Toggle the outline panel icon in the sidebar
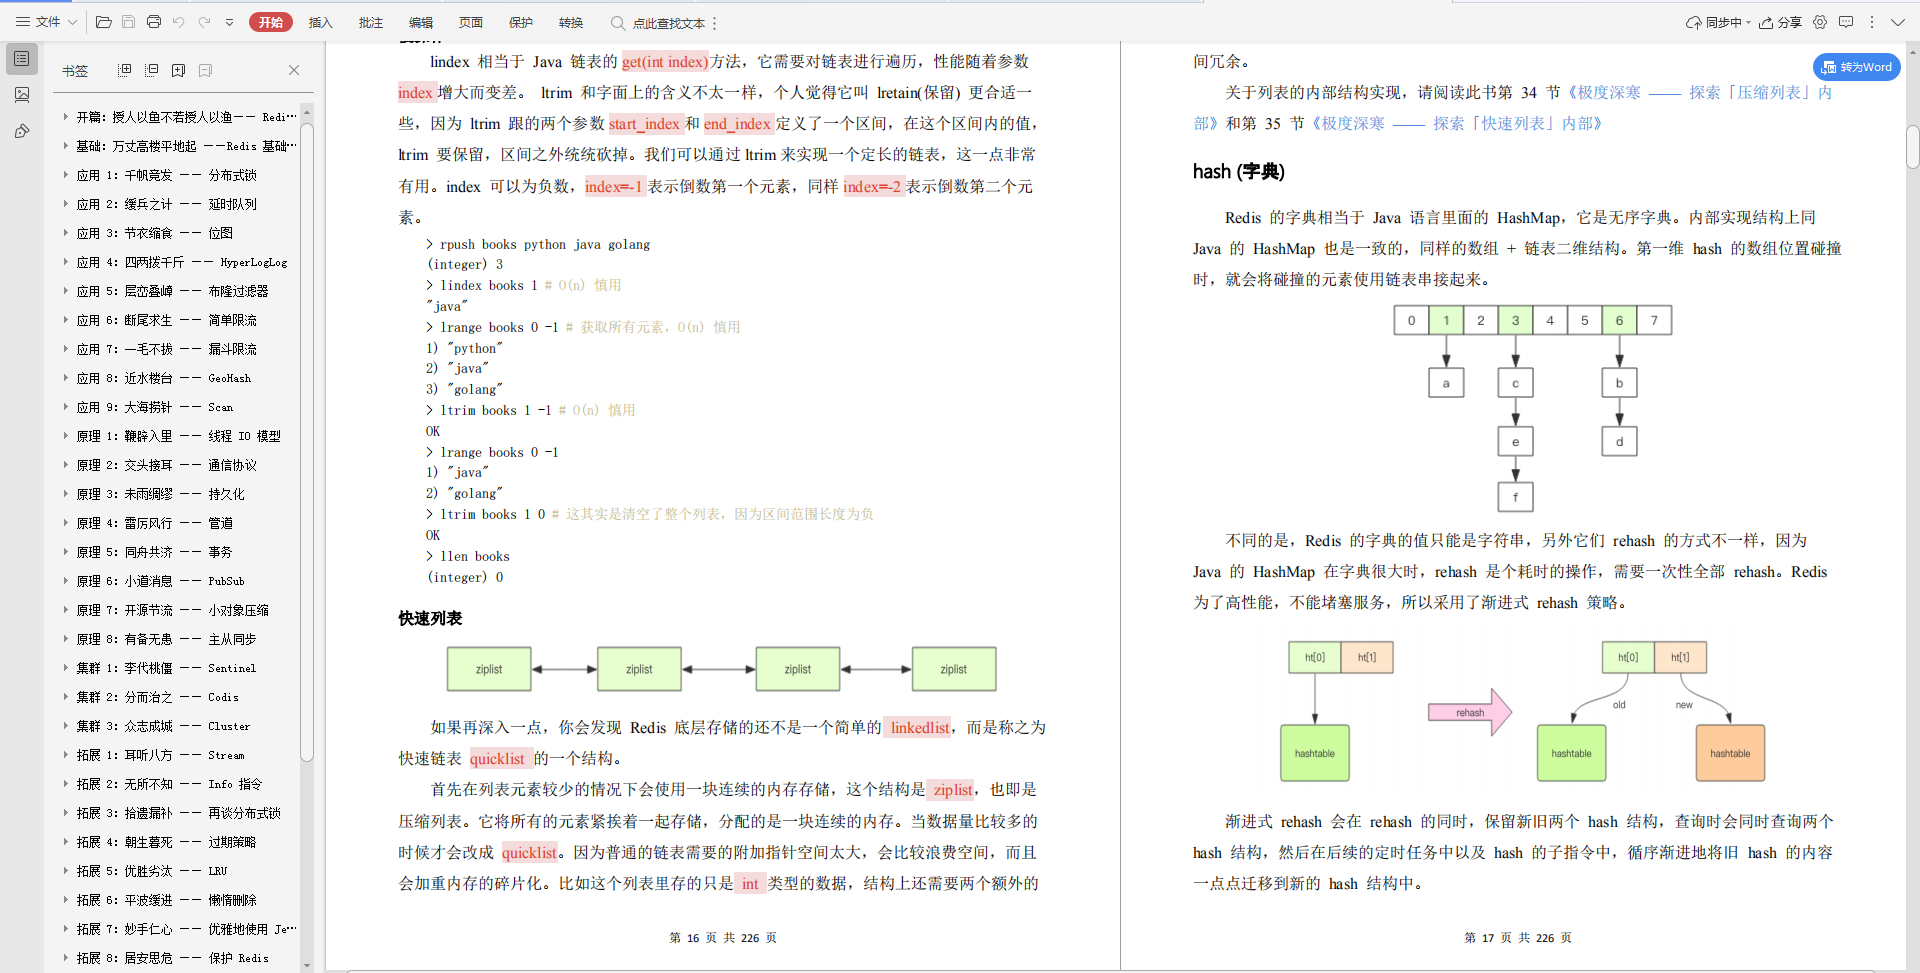Viewport: 1920px width, 973px height. tap(21, 59)
